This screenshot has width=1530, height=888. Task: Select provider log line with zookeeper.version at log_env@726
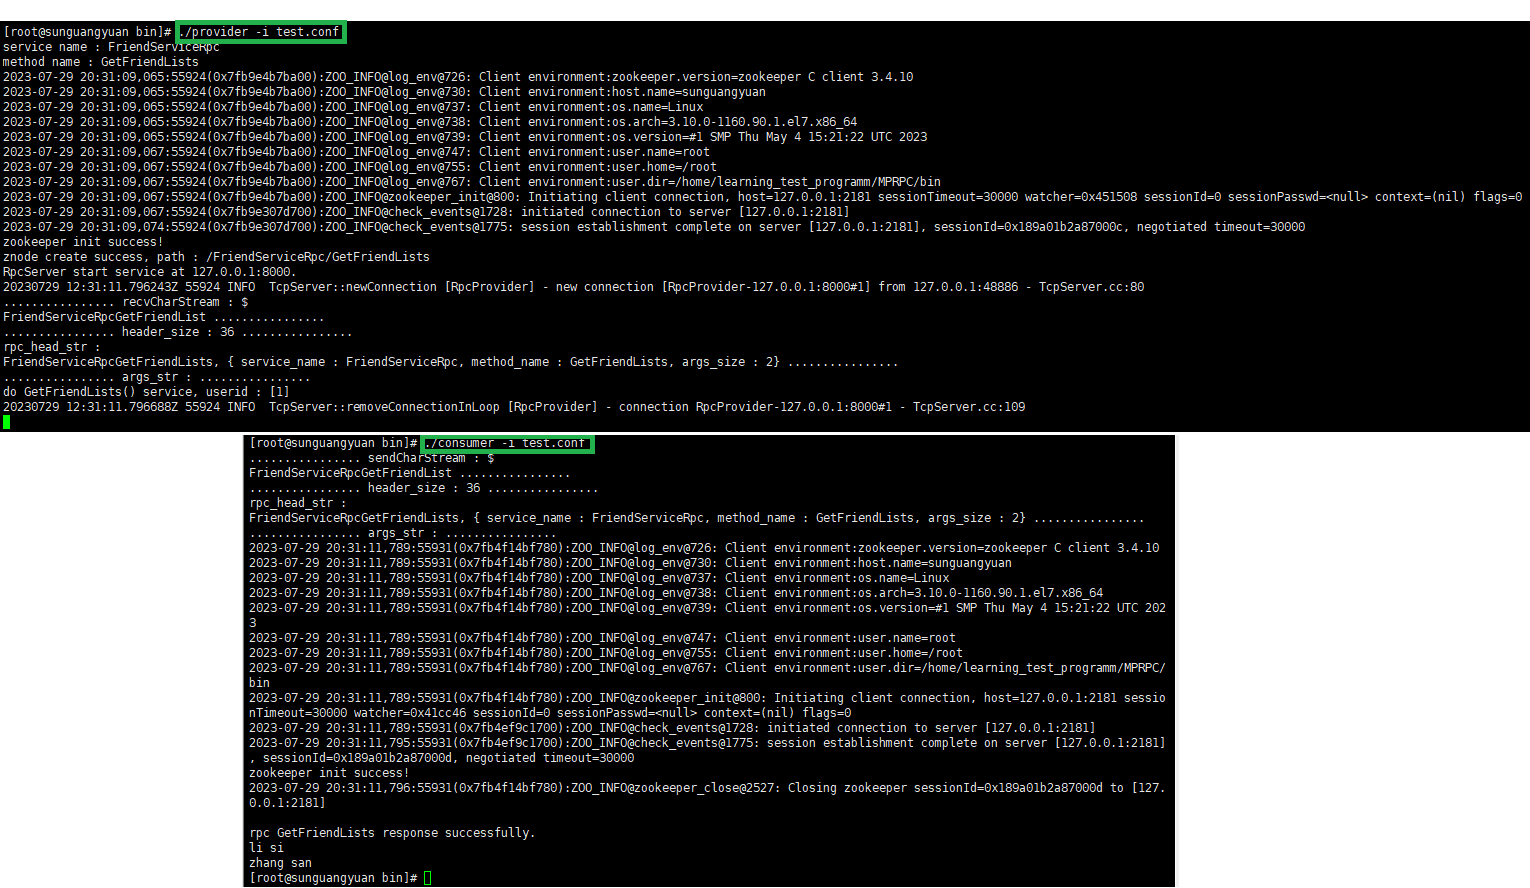(458, 77)
